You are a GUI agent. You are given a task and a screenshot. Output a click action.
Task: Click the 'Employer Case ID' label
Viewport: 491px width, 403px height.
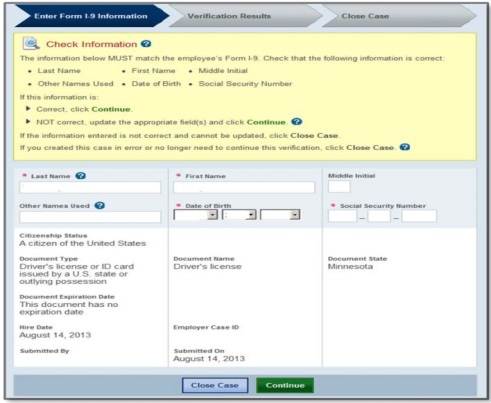point(206,327)
